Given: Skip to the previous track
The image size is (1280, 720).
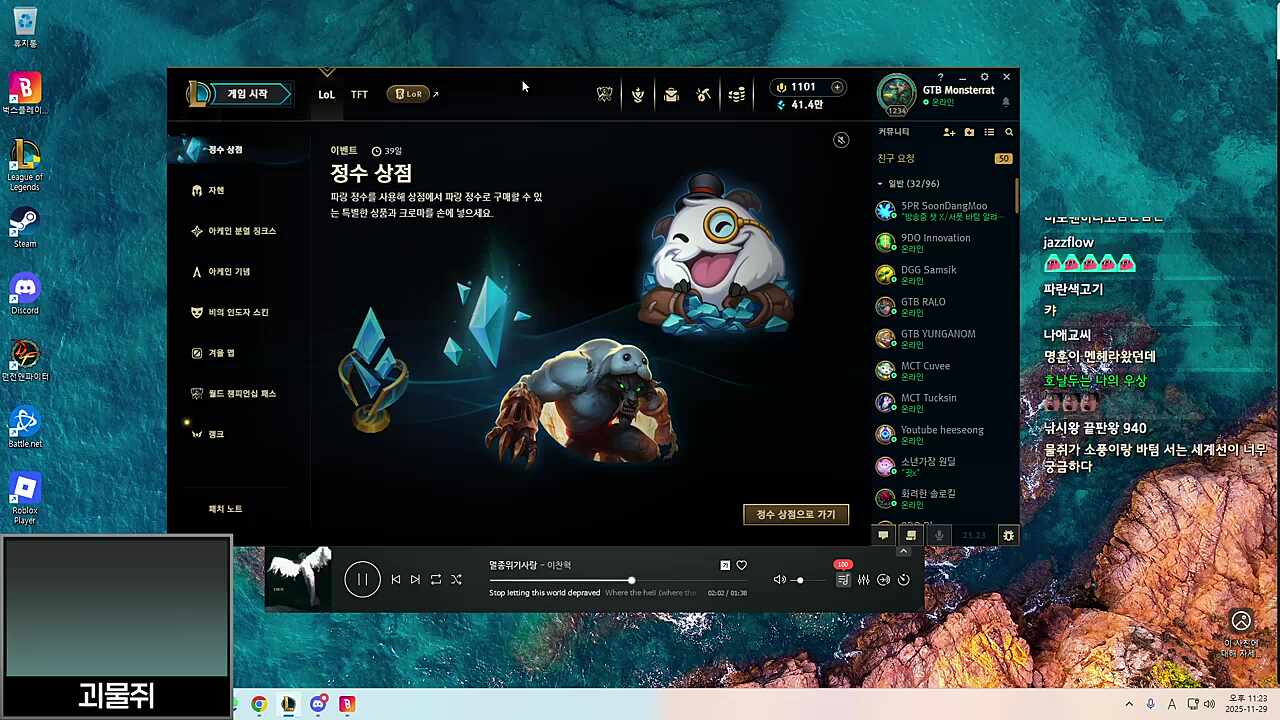Looking at the screenshot, I should click(x=396, y=579).
